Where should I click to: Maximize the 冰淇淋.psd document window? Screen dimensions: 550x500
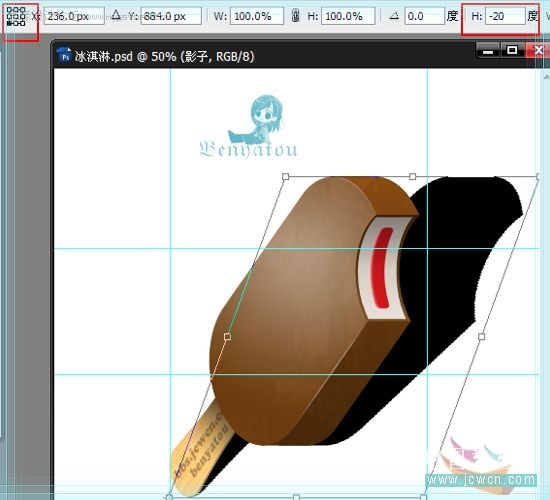coord(512,51)
